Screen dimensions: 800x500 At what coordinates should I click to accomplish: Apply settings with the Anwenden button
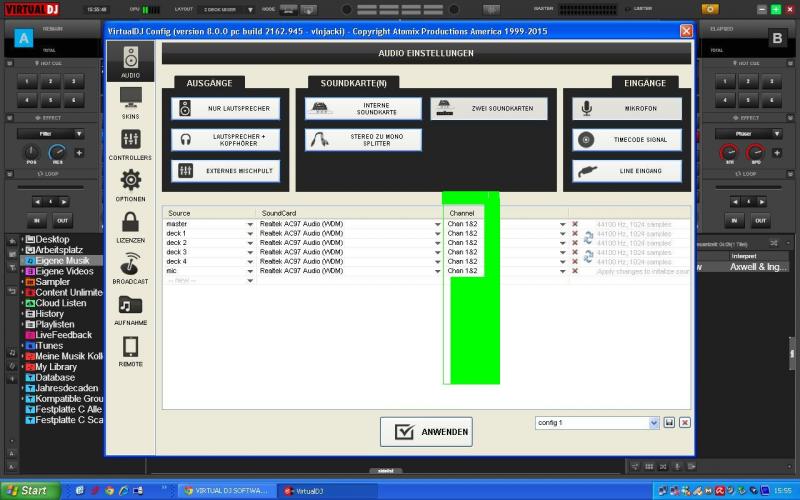[x=426, y=432]
